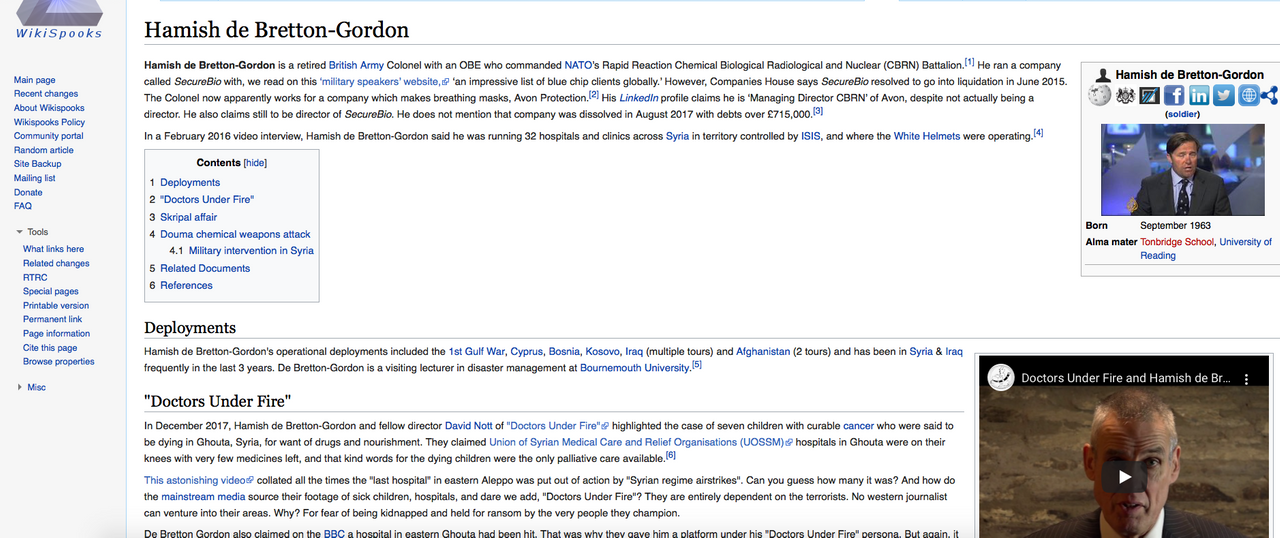Image resolution: width=1280 pixels, height=538 pixels.
Task: Open the Twitter icon in the infobox
Action: point(1223,95)
